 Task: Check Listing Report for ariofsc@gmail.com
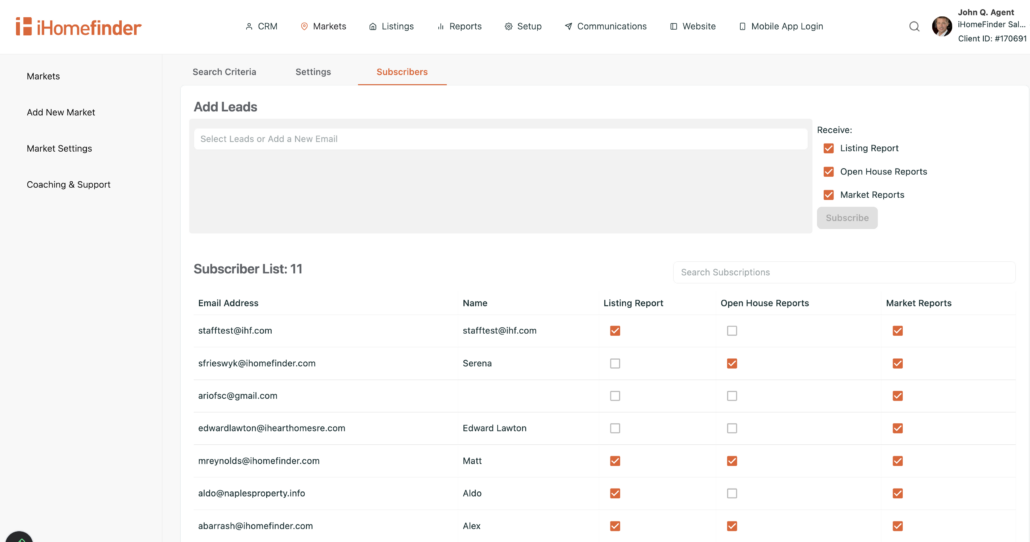click(x=615, y=395)
